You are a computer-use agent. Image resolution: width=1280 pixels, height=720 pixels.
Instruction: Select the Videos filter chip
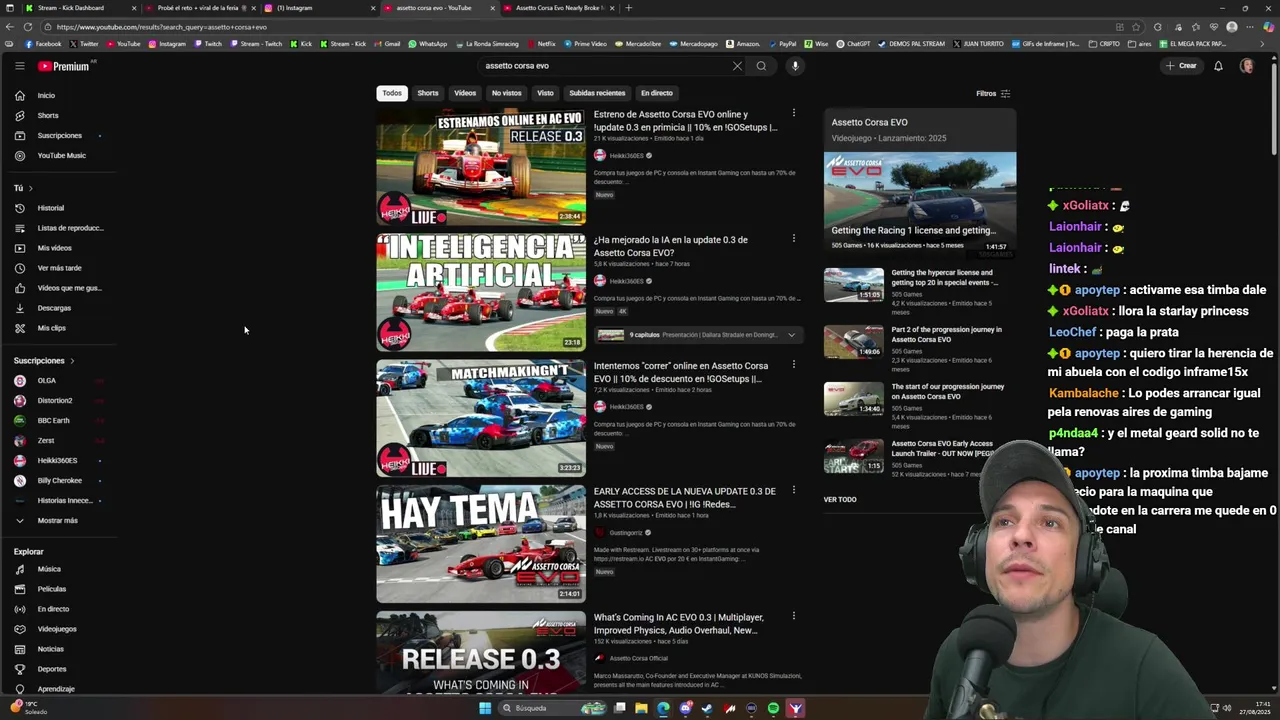click(x=465, y=93)
